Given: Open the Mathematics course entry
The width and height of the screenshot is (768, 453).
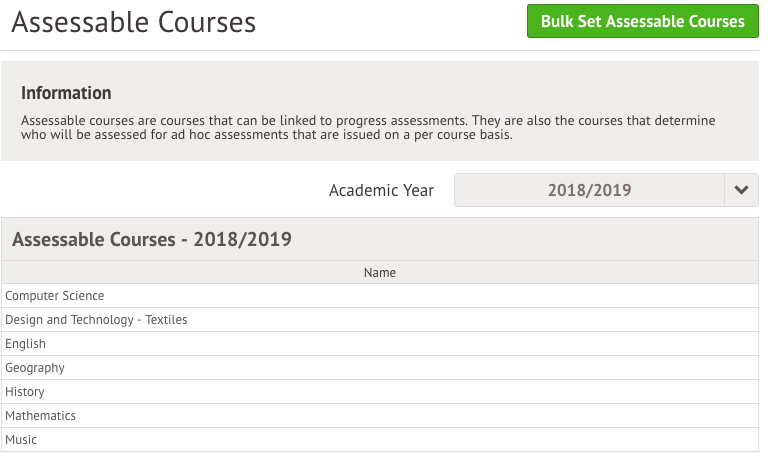Looking at the screenshot, I should coord(380,416).
